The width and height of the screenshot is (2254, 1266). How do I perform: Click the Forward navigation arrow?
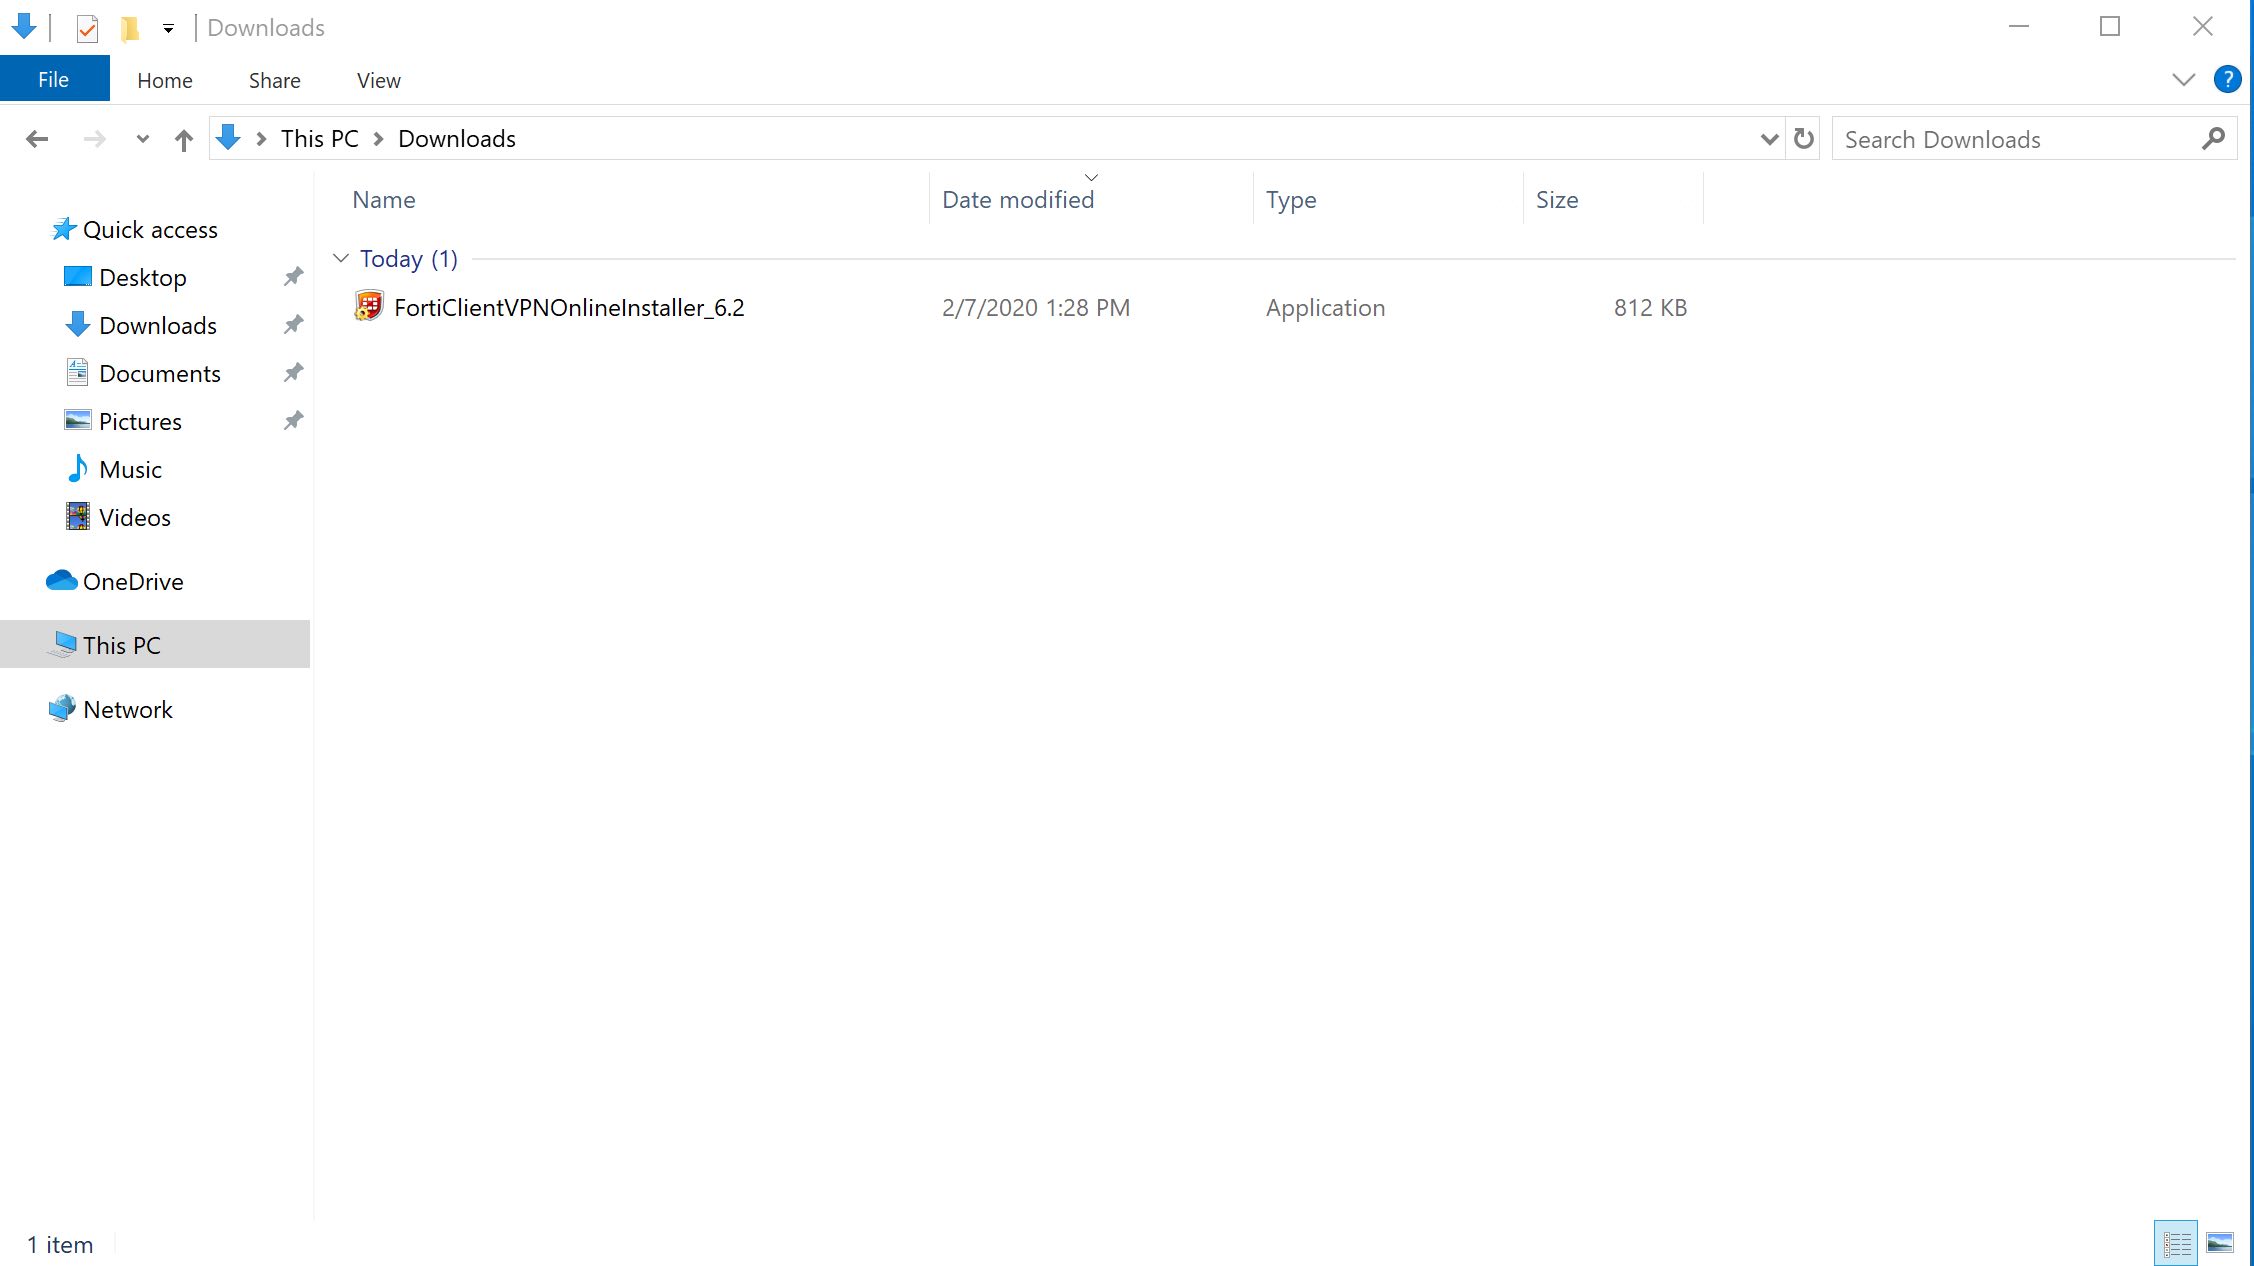coord(94,139)
